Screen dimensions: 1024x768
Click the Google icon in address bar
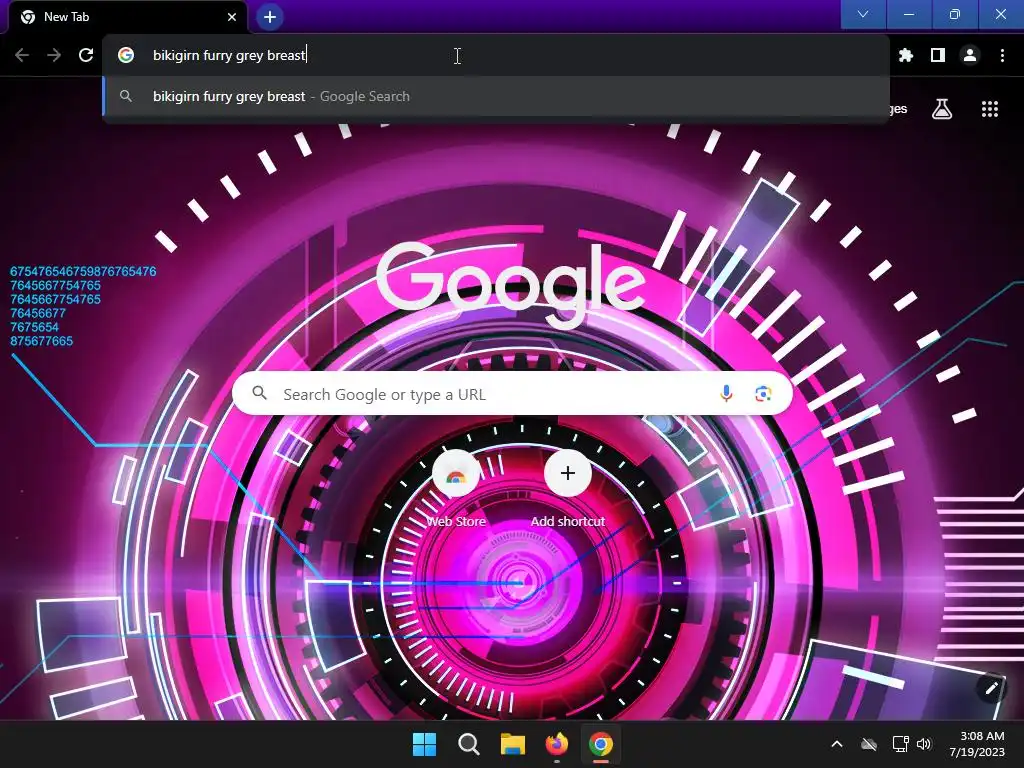pos(126,56)
